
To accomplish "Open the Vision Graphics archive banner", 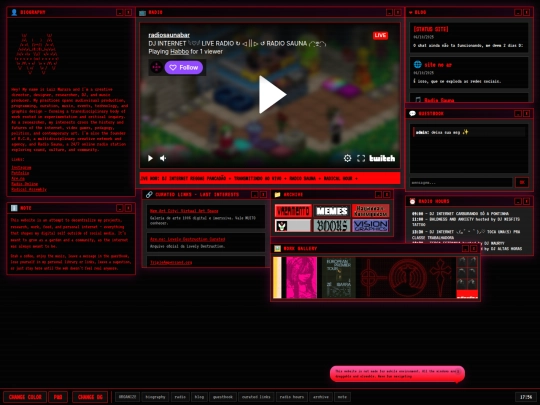I will tap(371, 226).
